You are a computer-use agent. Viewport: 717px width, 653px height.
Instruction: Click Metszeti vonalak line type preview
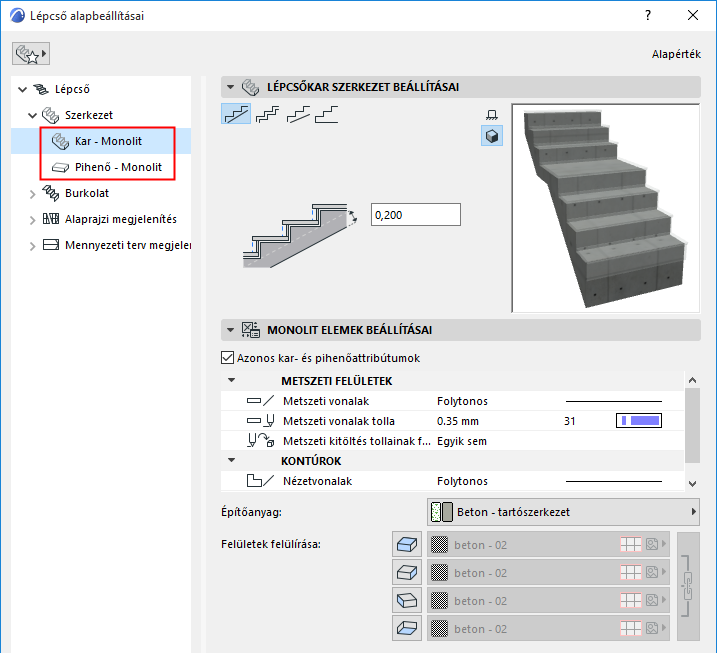(614, 401)
